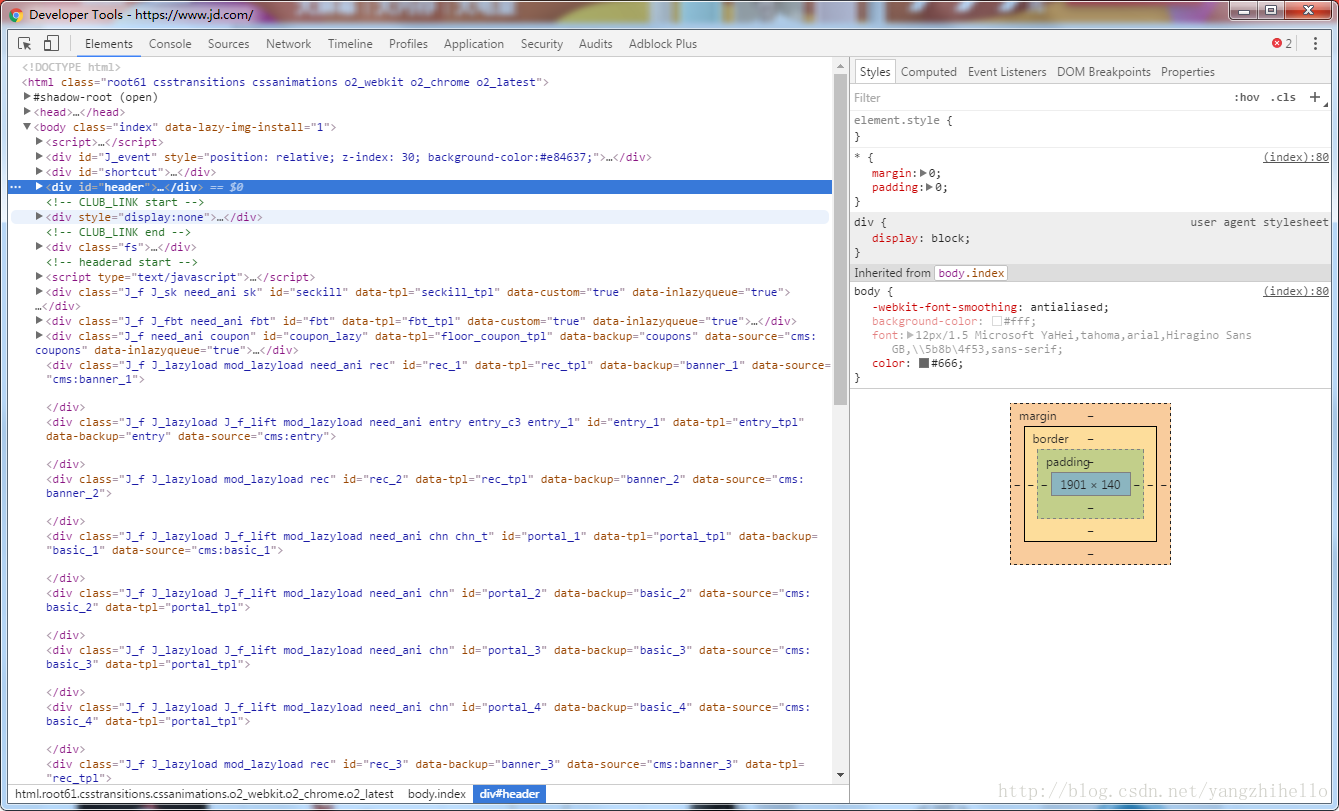Select html.root61 breadcrumb item
The image size is (1339, 811).
pos(204,794)
